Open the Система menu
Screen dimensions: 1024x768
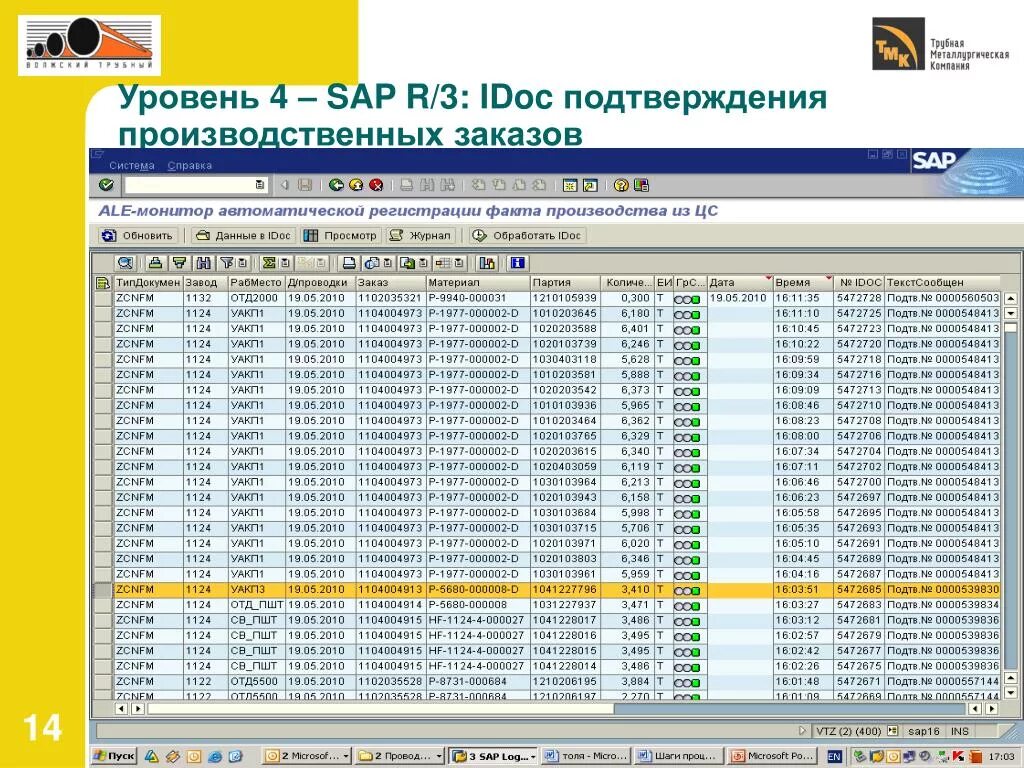(132, 166)
